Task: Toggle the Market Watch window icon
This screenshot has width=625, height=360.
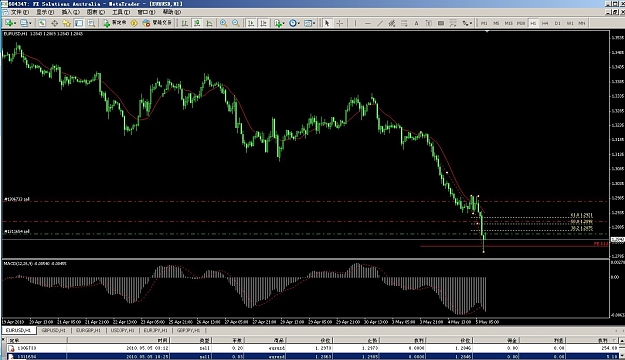Action: tap(42, 23)
